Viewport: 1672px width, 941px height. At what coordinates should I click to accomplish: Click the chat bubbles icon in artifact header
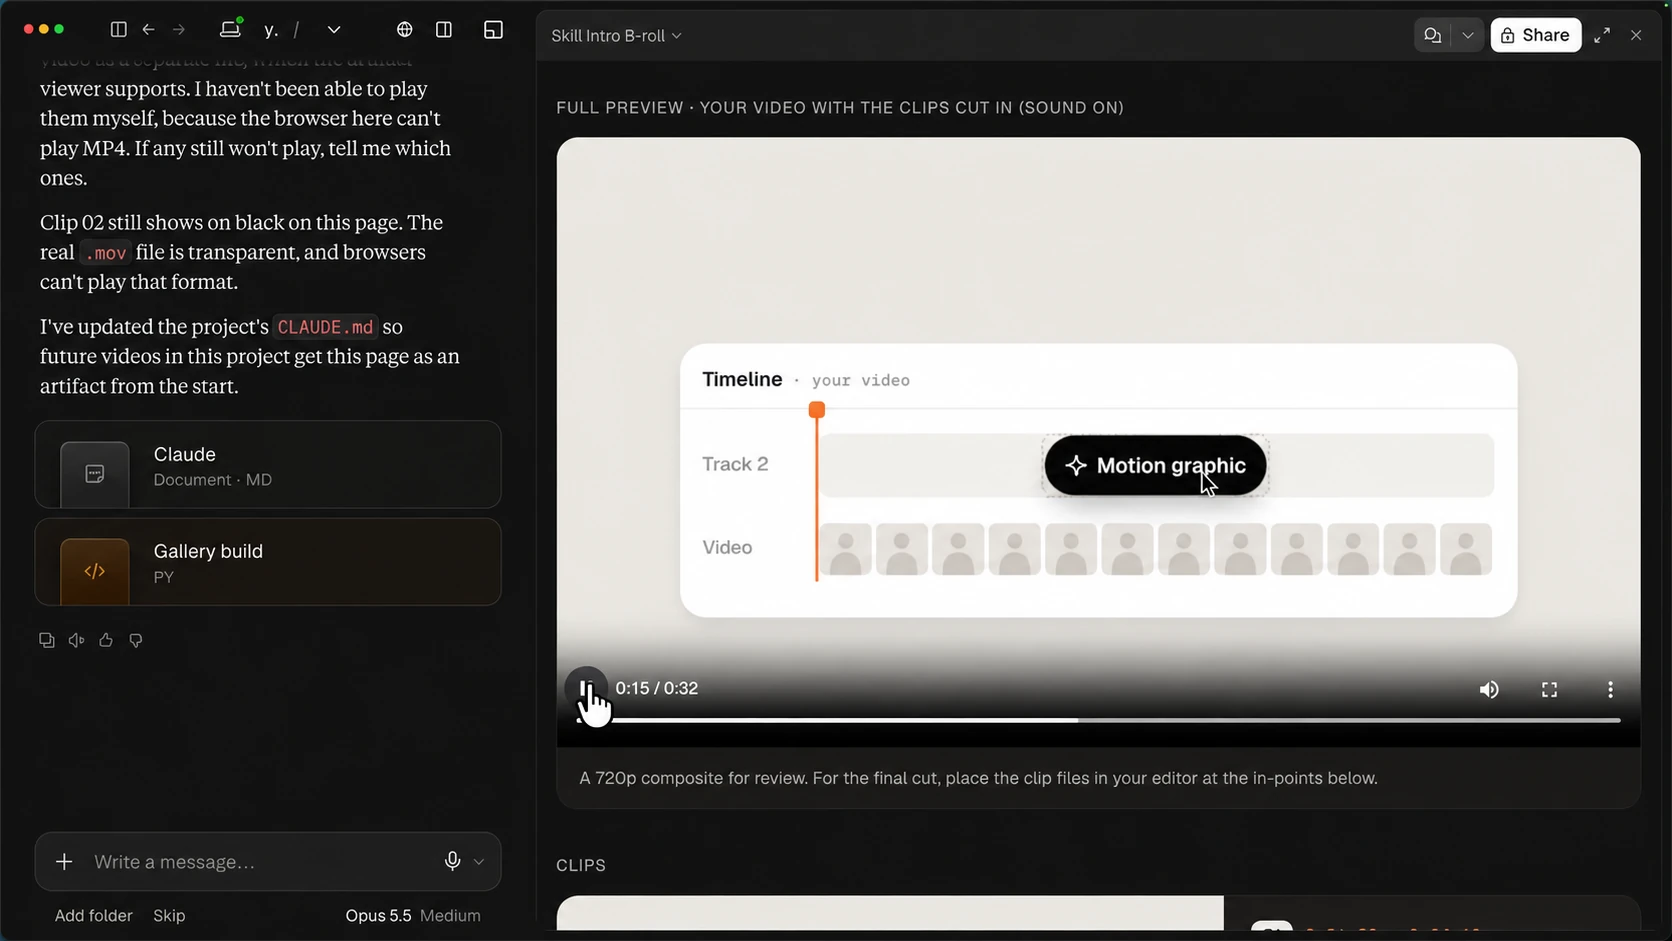pos(1432,35)
